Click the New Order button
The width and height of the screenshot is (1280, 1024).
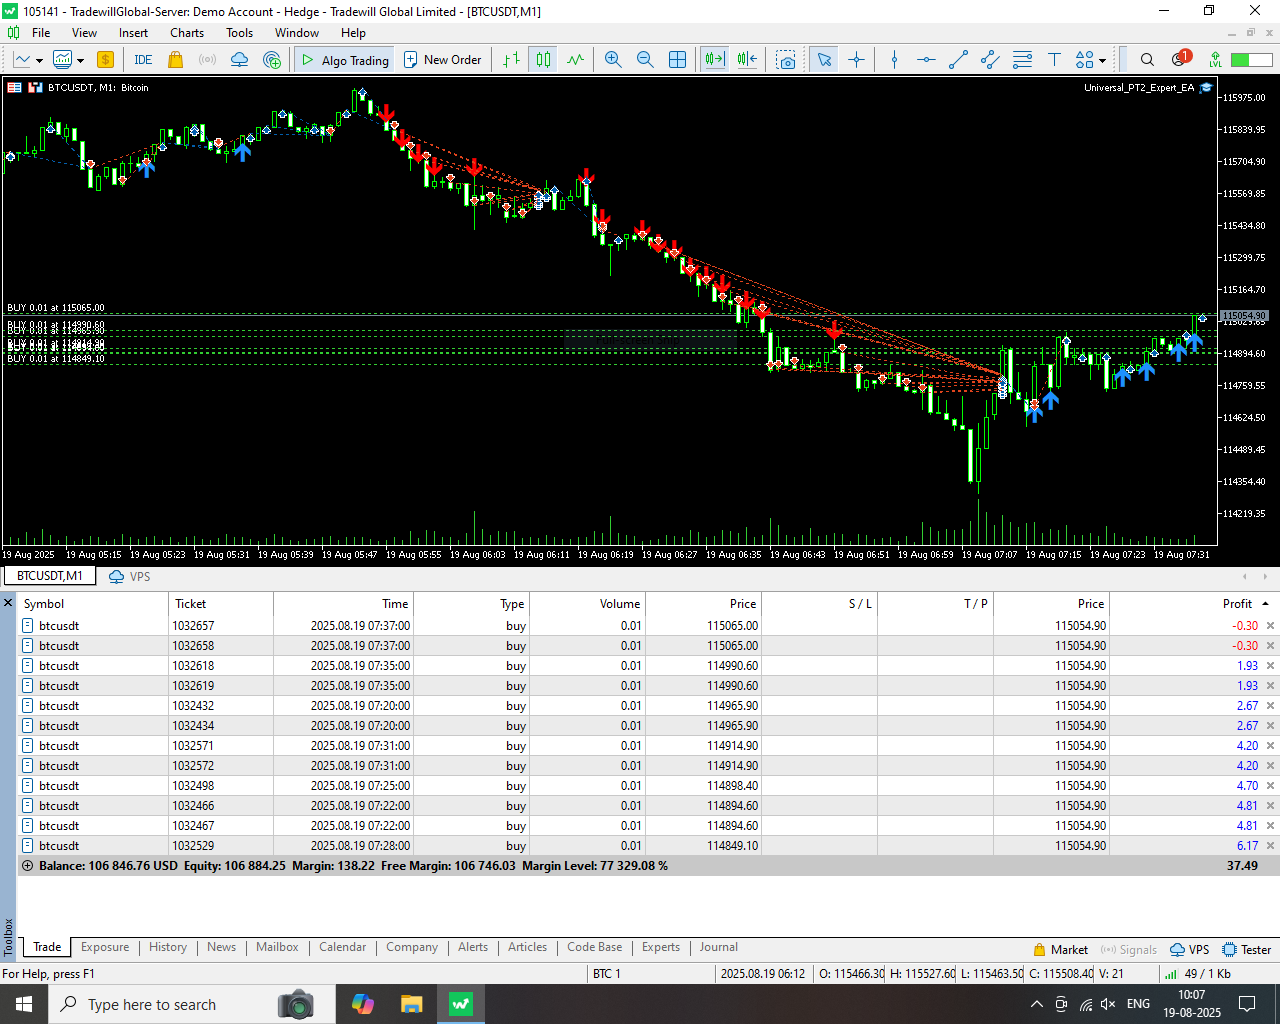point(442,60)
